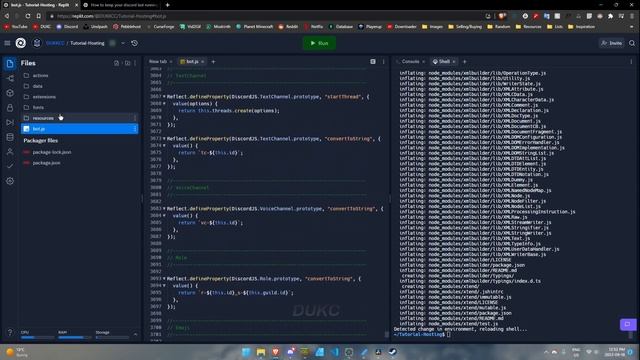Expand the extensions folder
This screenshot has height=360, width=640.
pos(80,97)
